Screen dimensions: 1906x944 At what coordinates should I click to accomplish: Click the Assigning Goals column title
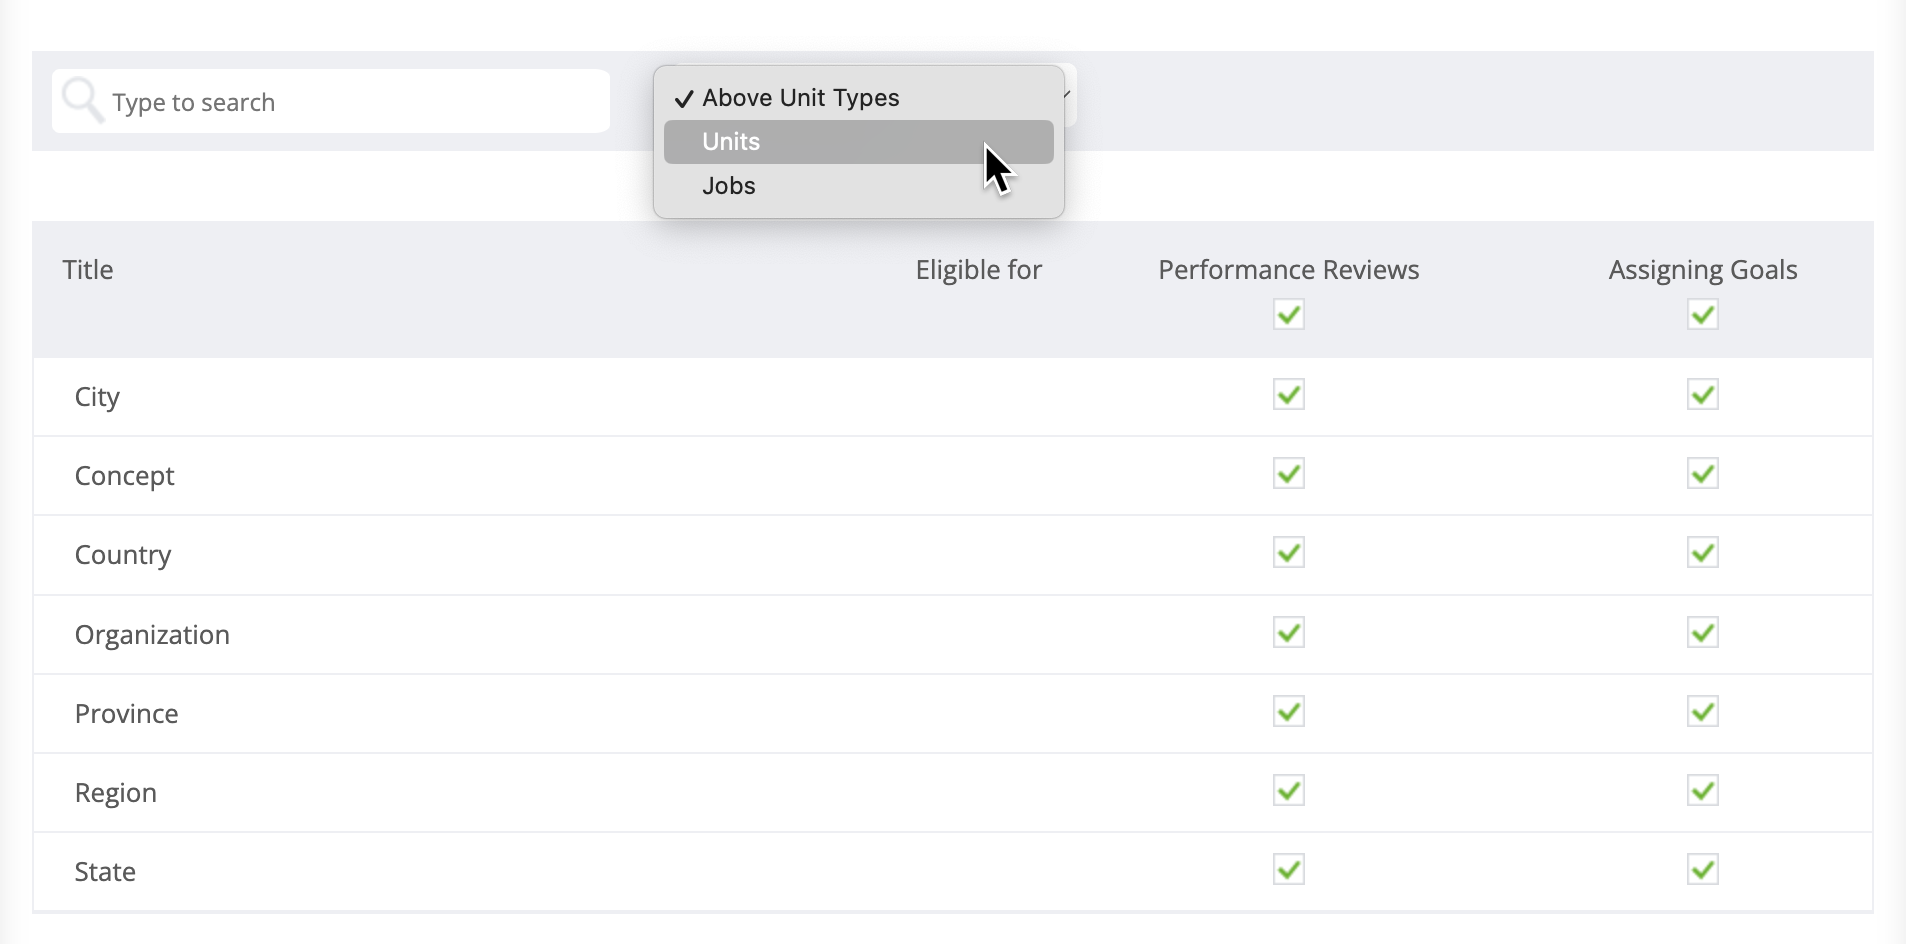coord(1703,270)
